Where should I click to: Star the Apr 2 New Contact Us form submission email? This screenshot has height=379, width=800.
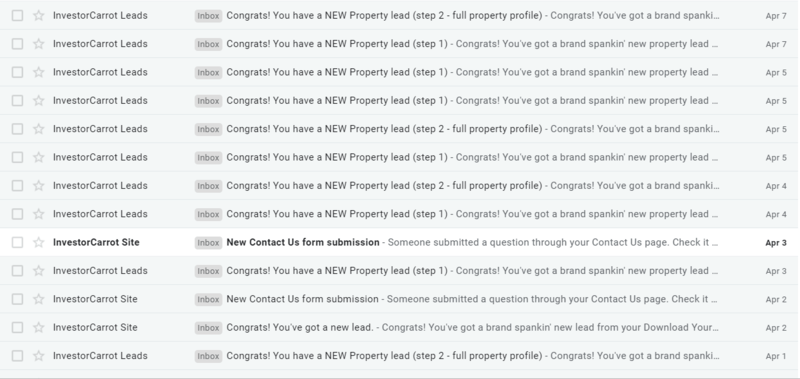coord(39,299)
